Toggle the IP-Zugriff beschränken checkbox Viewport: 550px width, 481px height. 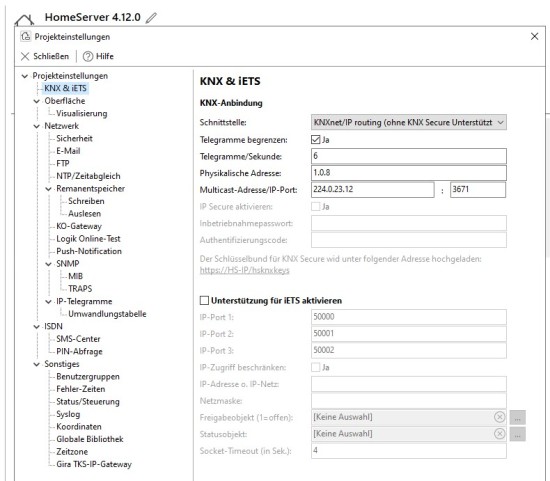coord(316,367)
